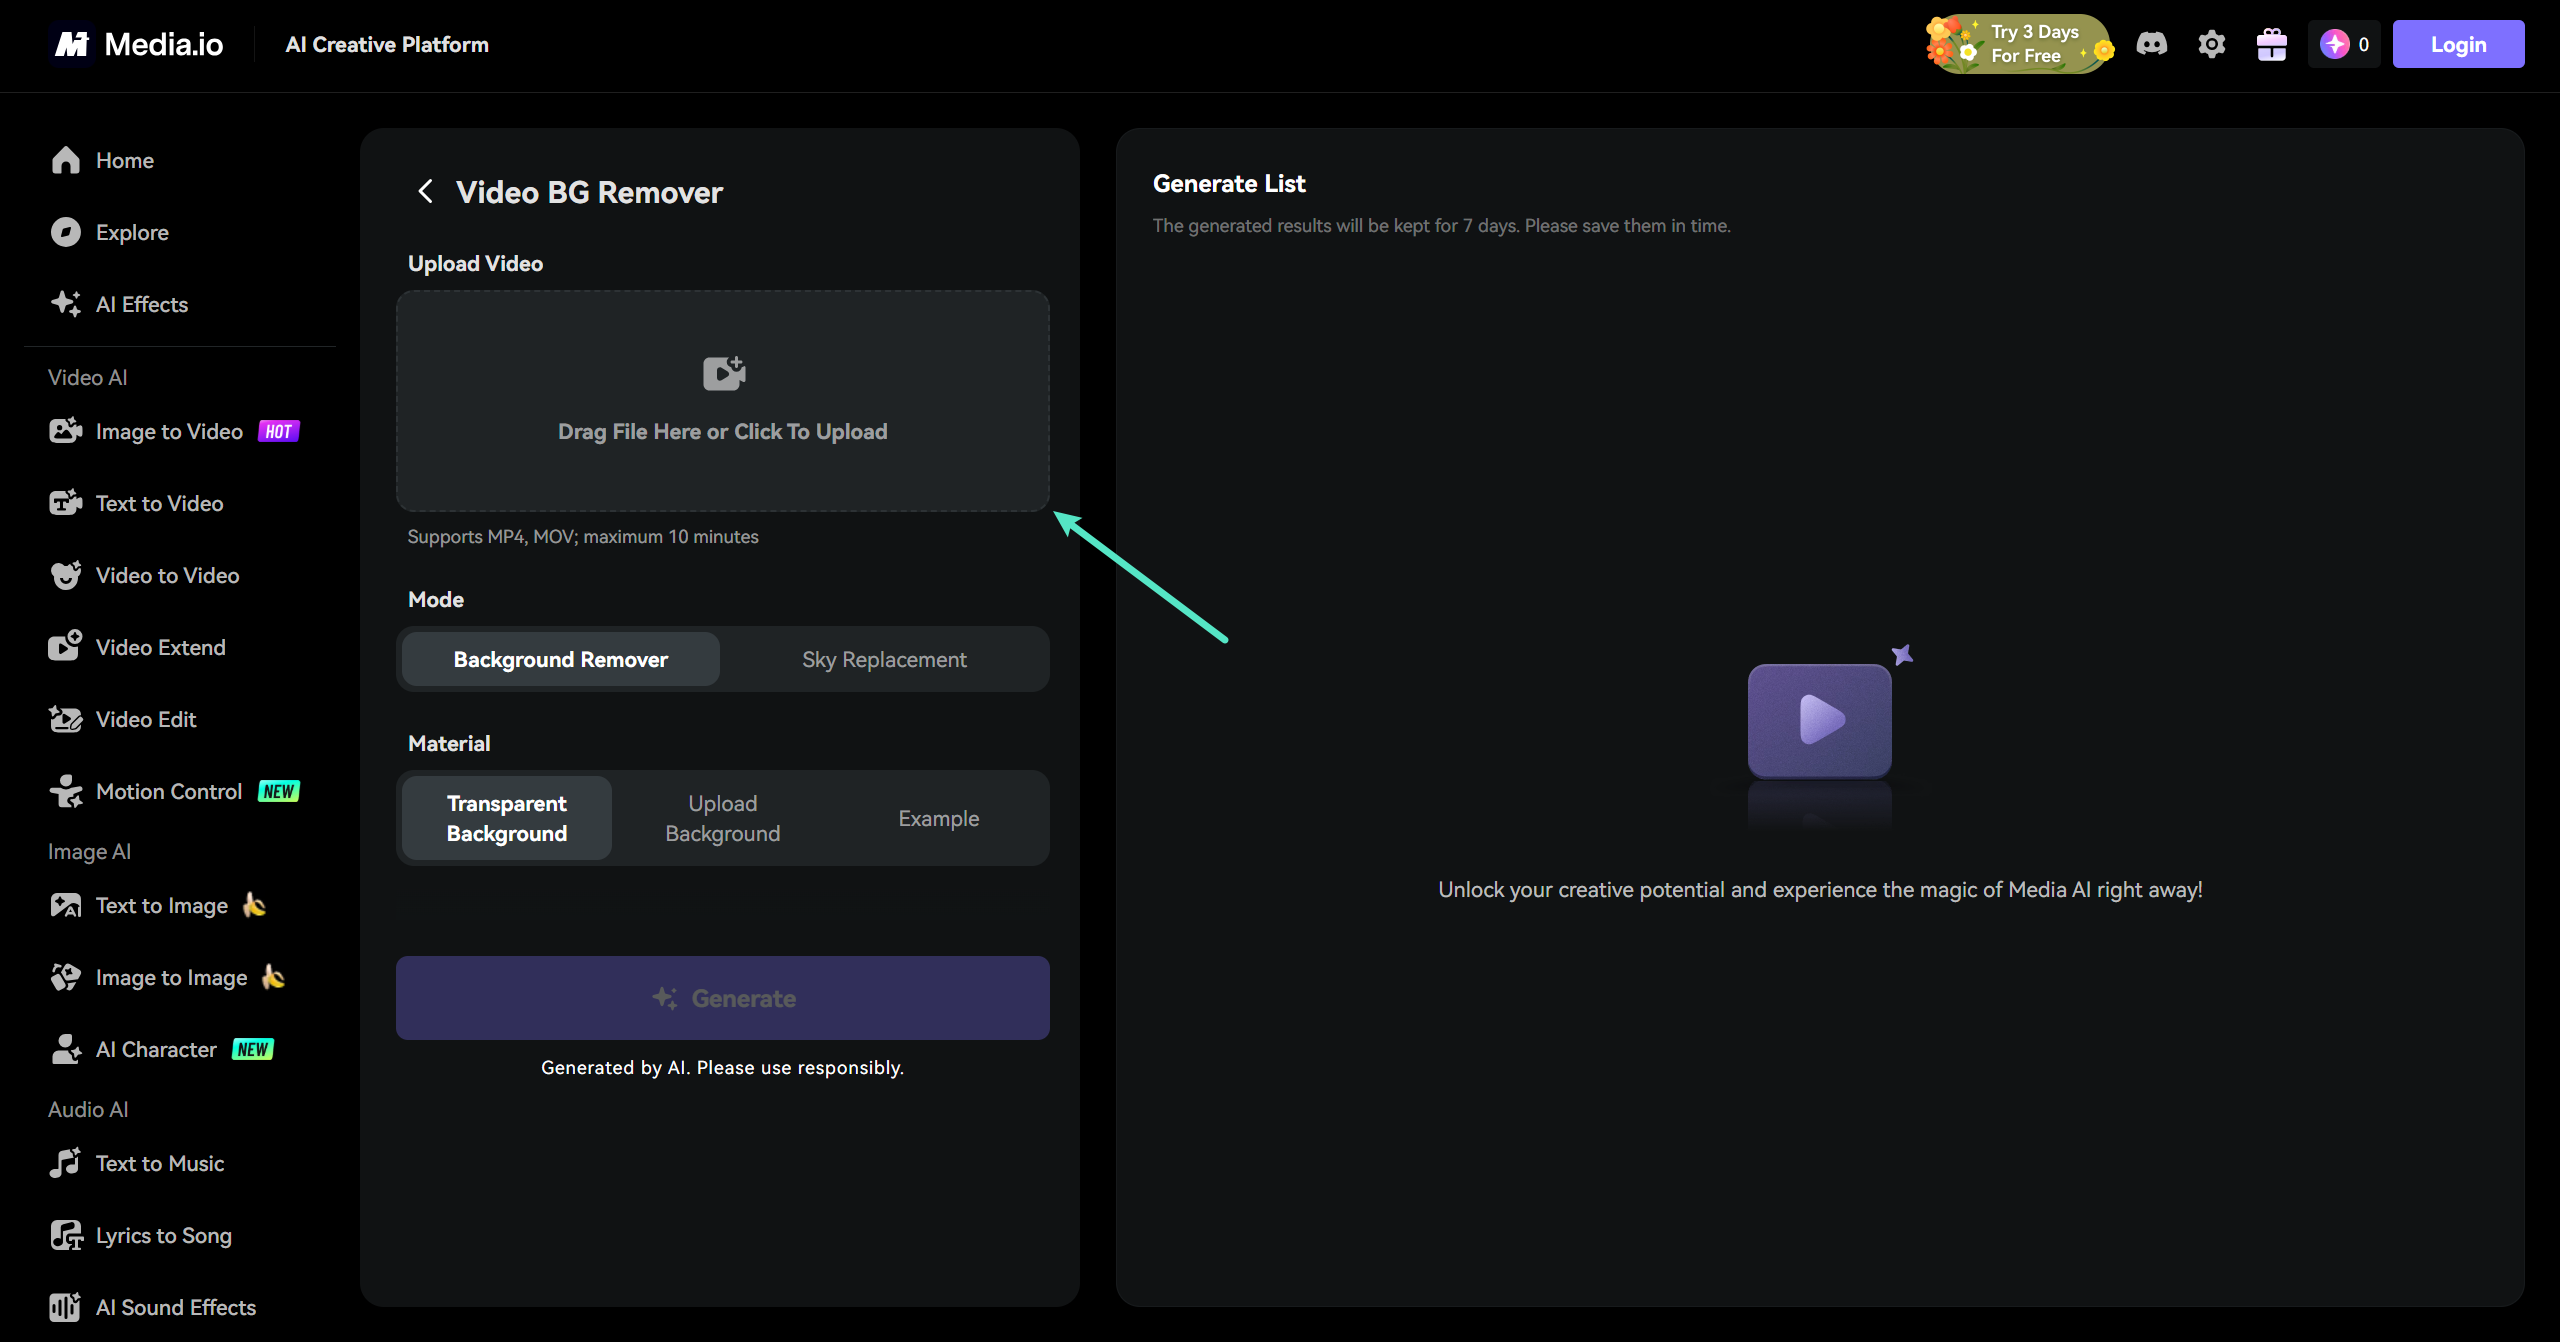Image resolution: width=2560 pixels, height=1342 pixels.
Task: Click the Login button
Action: pyautogui.click(x=2457, y=44)
